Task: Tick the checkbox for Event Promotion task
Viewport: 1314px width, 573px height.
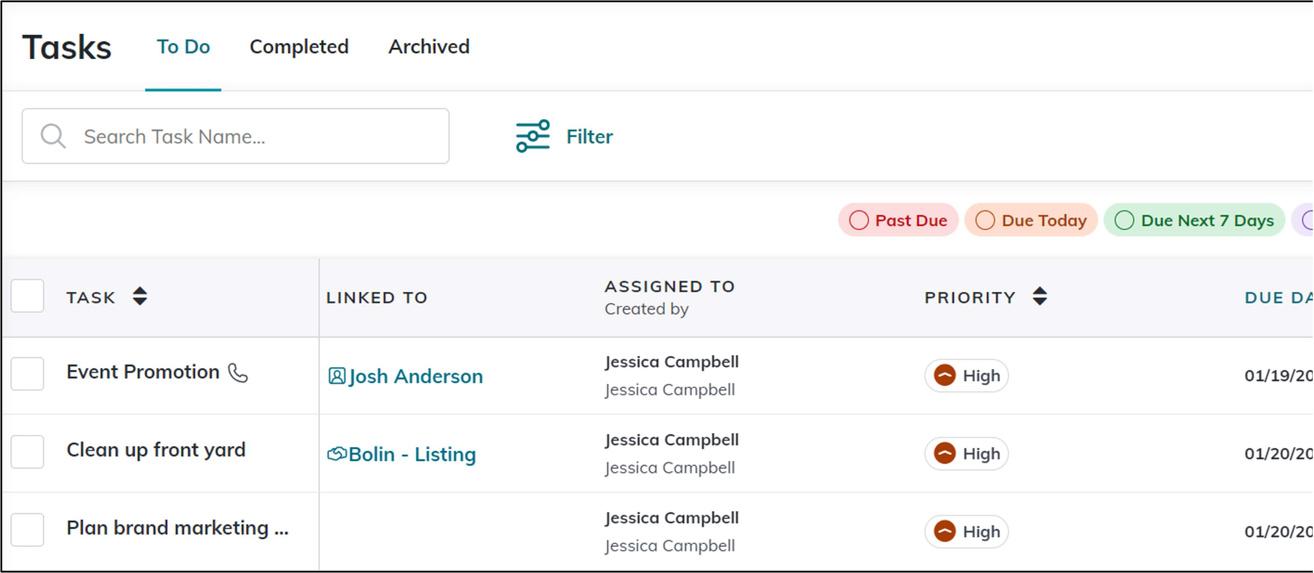Action: tap(28, 373)
